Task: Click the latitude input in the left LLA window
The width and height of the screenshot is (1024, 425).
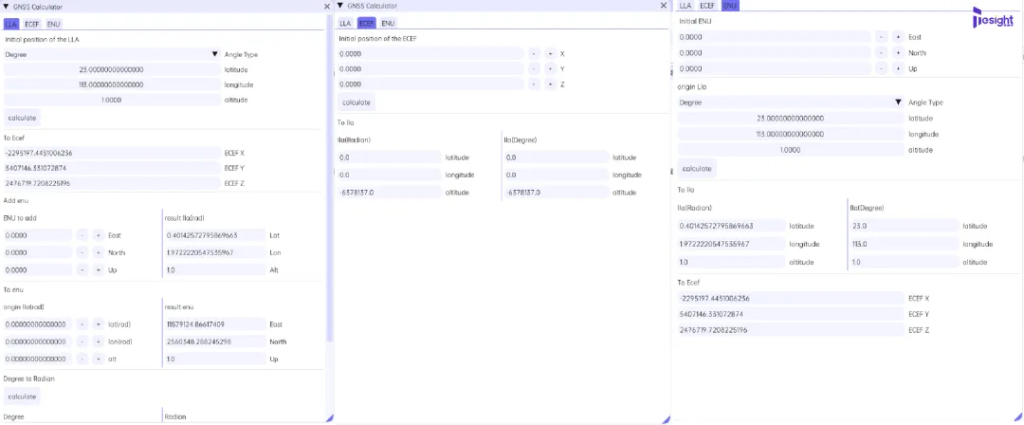Action: (112, 69)
